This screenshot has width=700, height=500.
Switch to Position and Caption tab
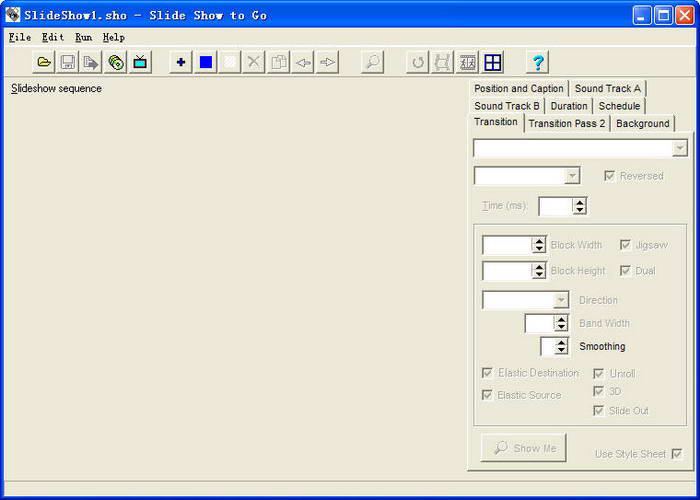[519, 88]
